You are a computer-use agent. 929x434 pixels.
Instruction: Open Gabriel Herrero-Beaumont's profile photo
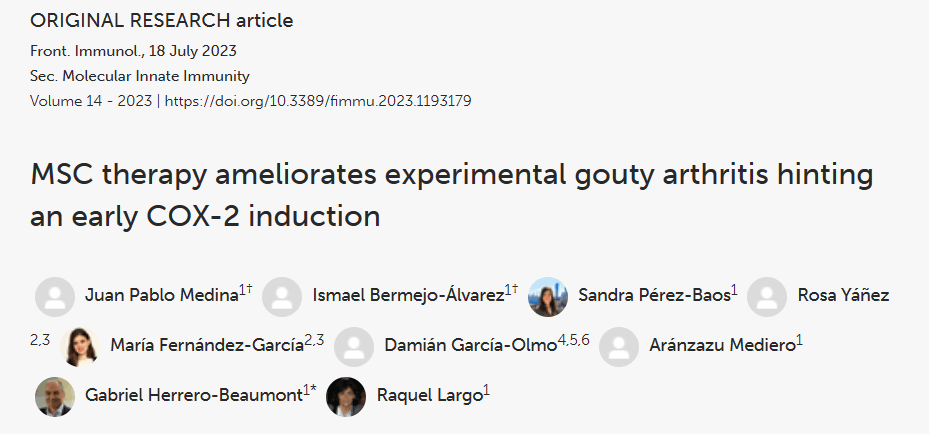(54, 396)
